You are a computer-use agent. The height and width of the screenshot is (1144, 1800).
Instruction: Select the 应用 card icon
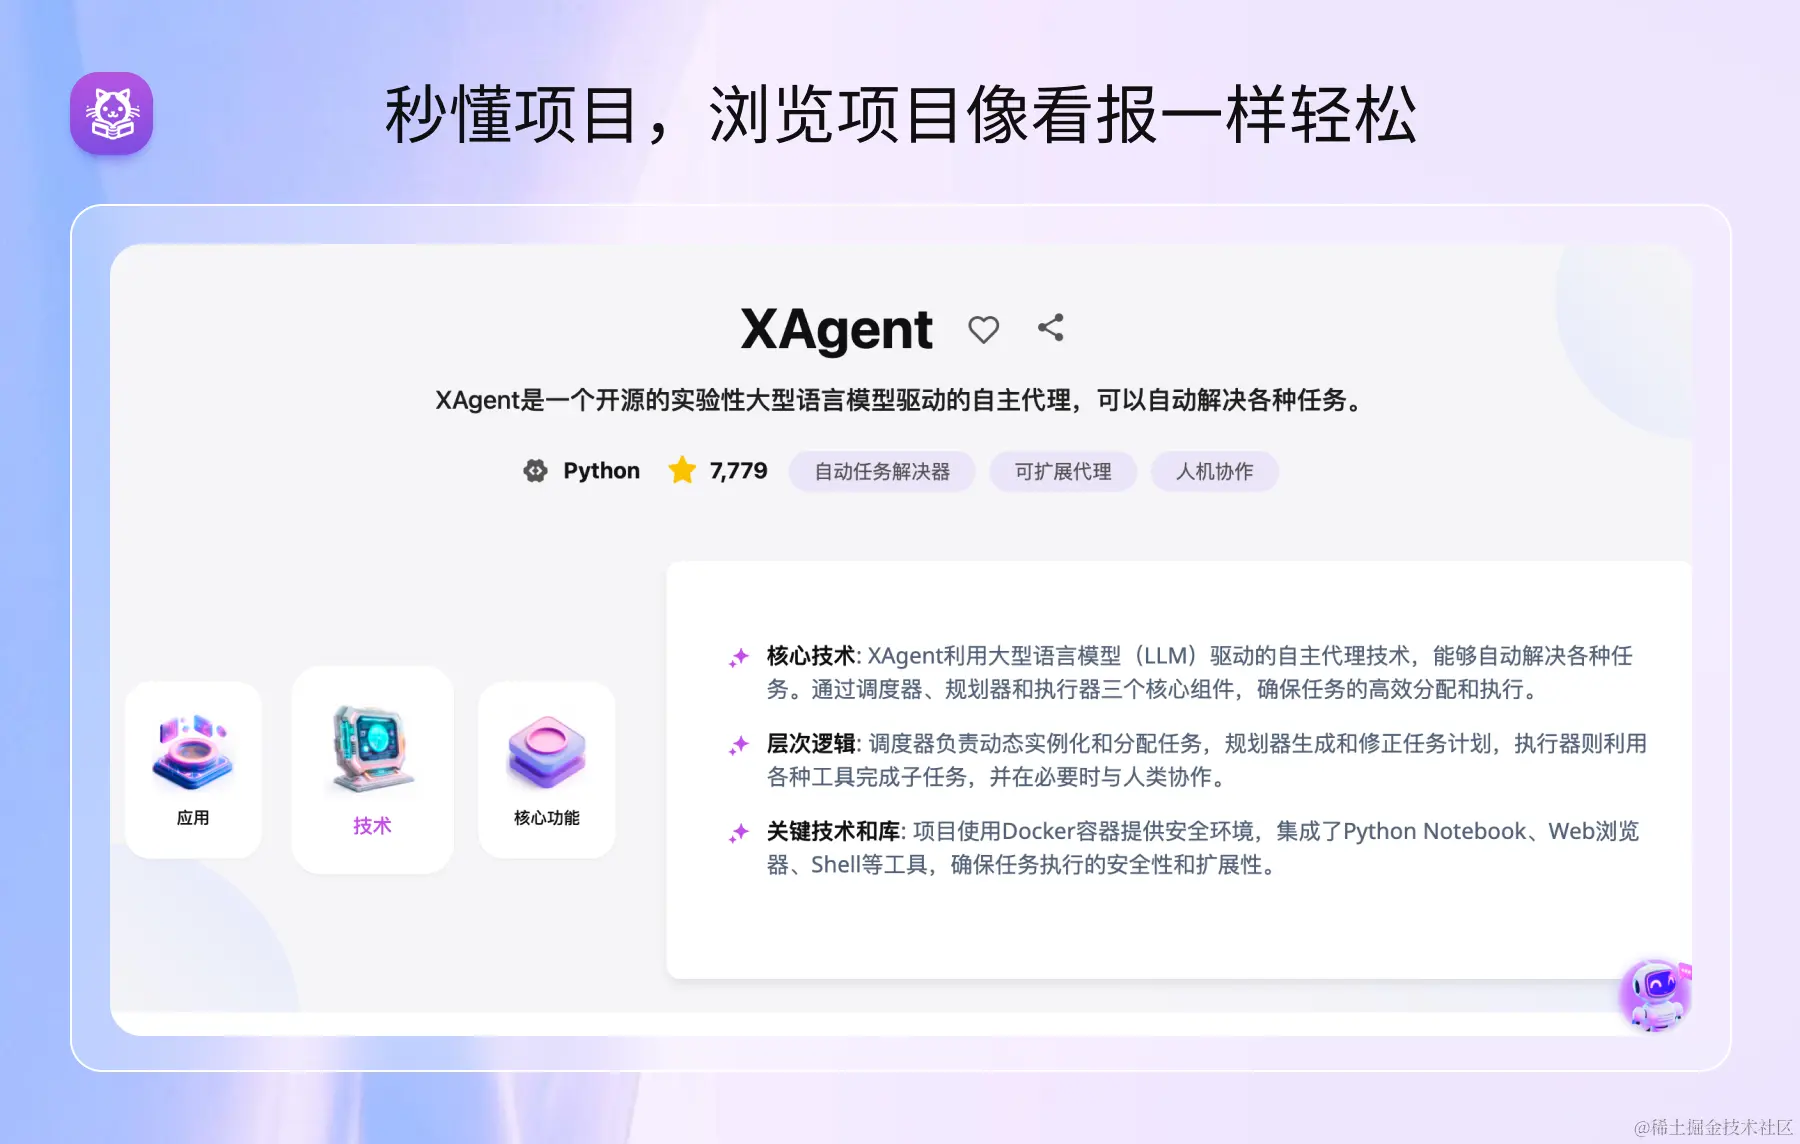pyautogui.click(x=193, y=752)
